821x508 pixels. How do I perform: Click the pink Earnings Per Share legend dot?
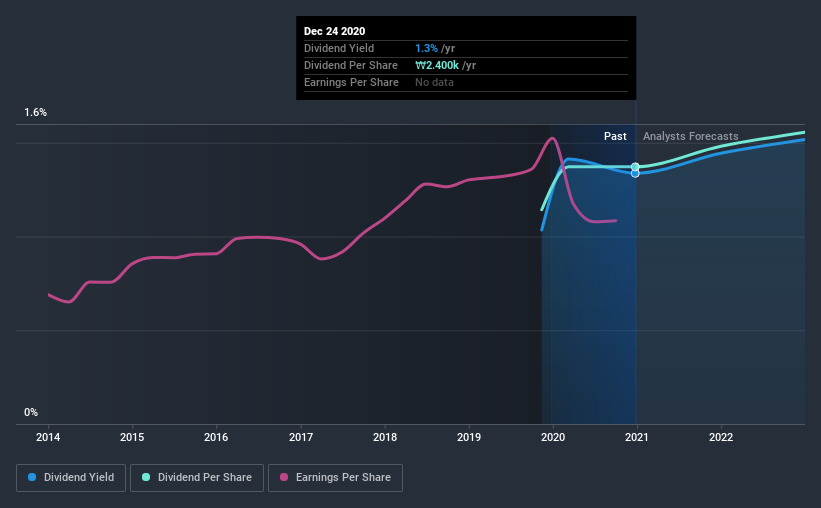[x=284, y=477]
